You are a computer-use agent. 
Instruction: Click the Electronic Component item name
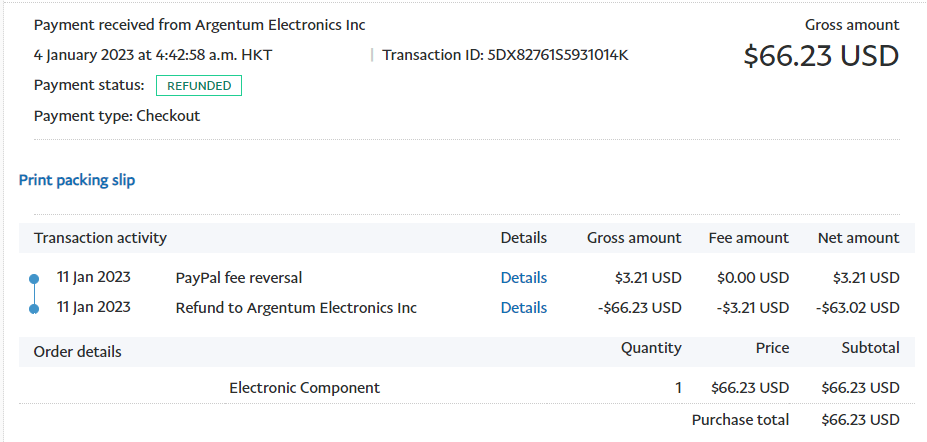pyautogui.click(x=304, y=388)
